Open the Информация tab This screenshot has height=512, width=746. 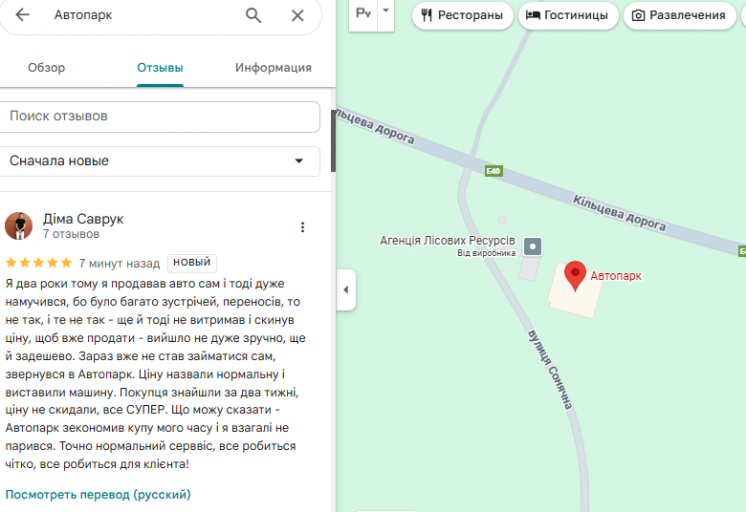[273, 68]
